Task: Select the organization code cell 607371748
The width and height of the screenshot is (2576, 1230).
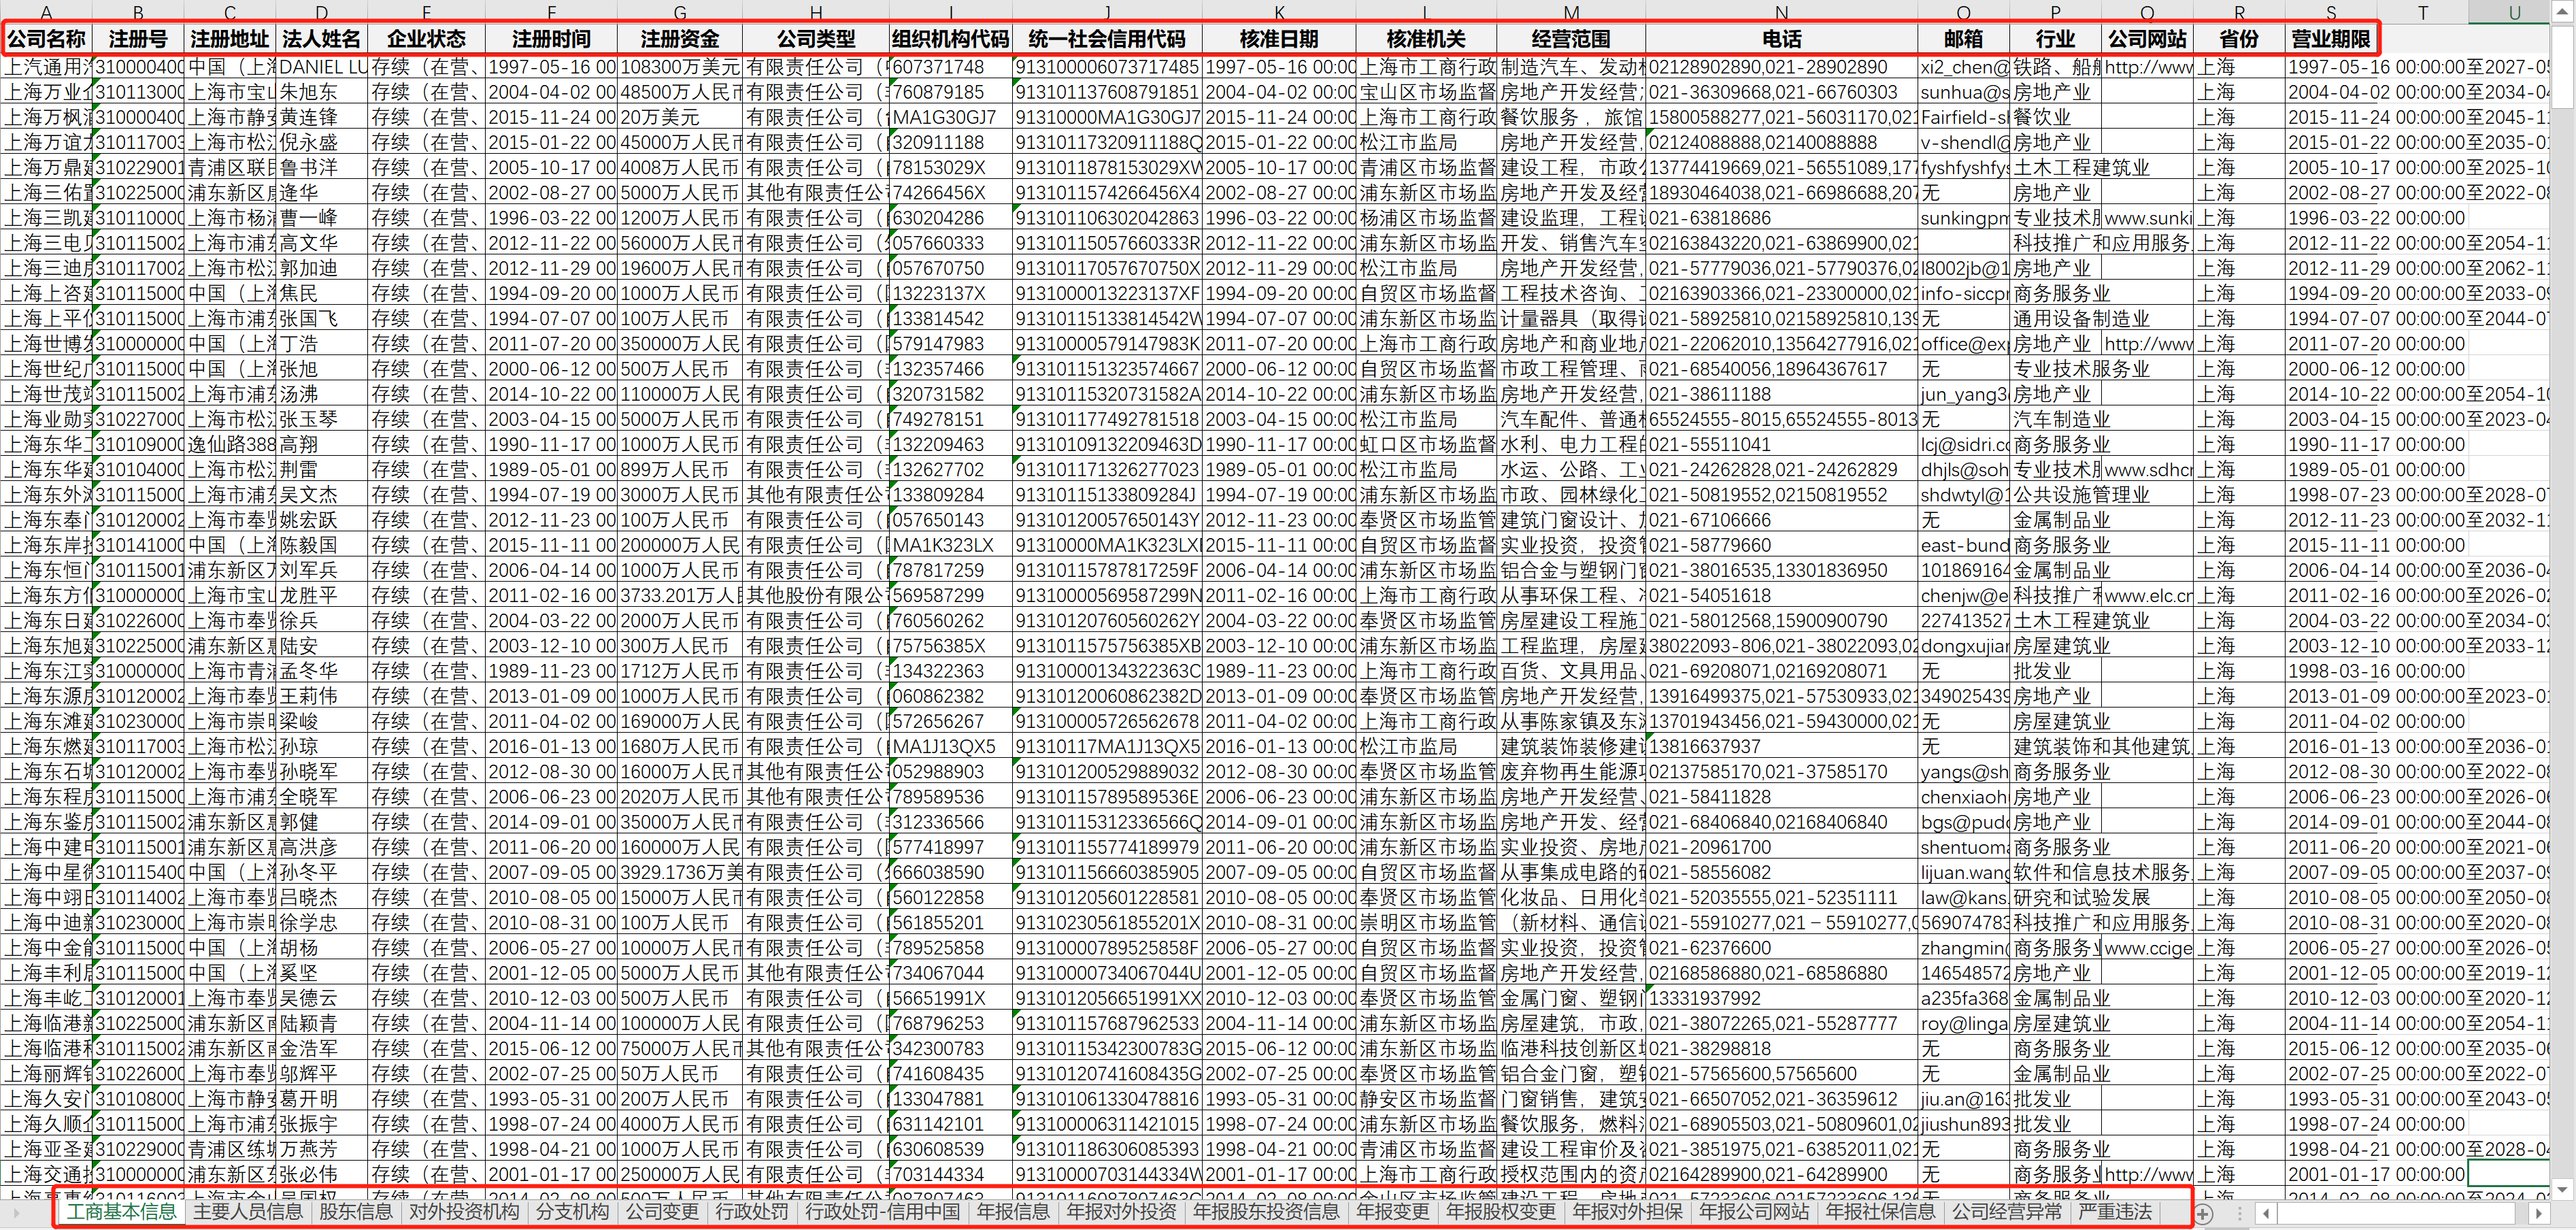Action: coord(950,67)
